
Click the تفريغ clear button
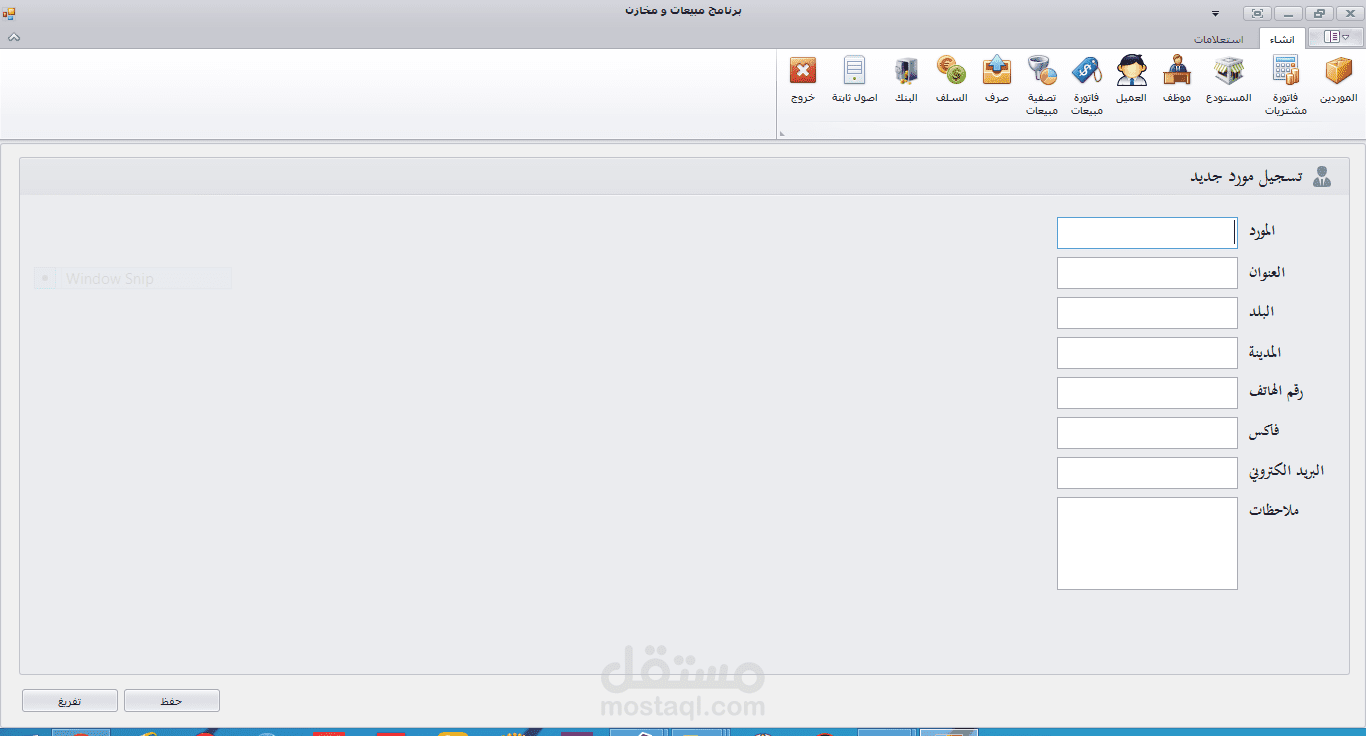pos(70,701)
